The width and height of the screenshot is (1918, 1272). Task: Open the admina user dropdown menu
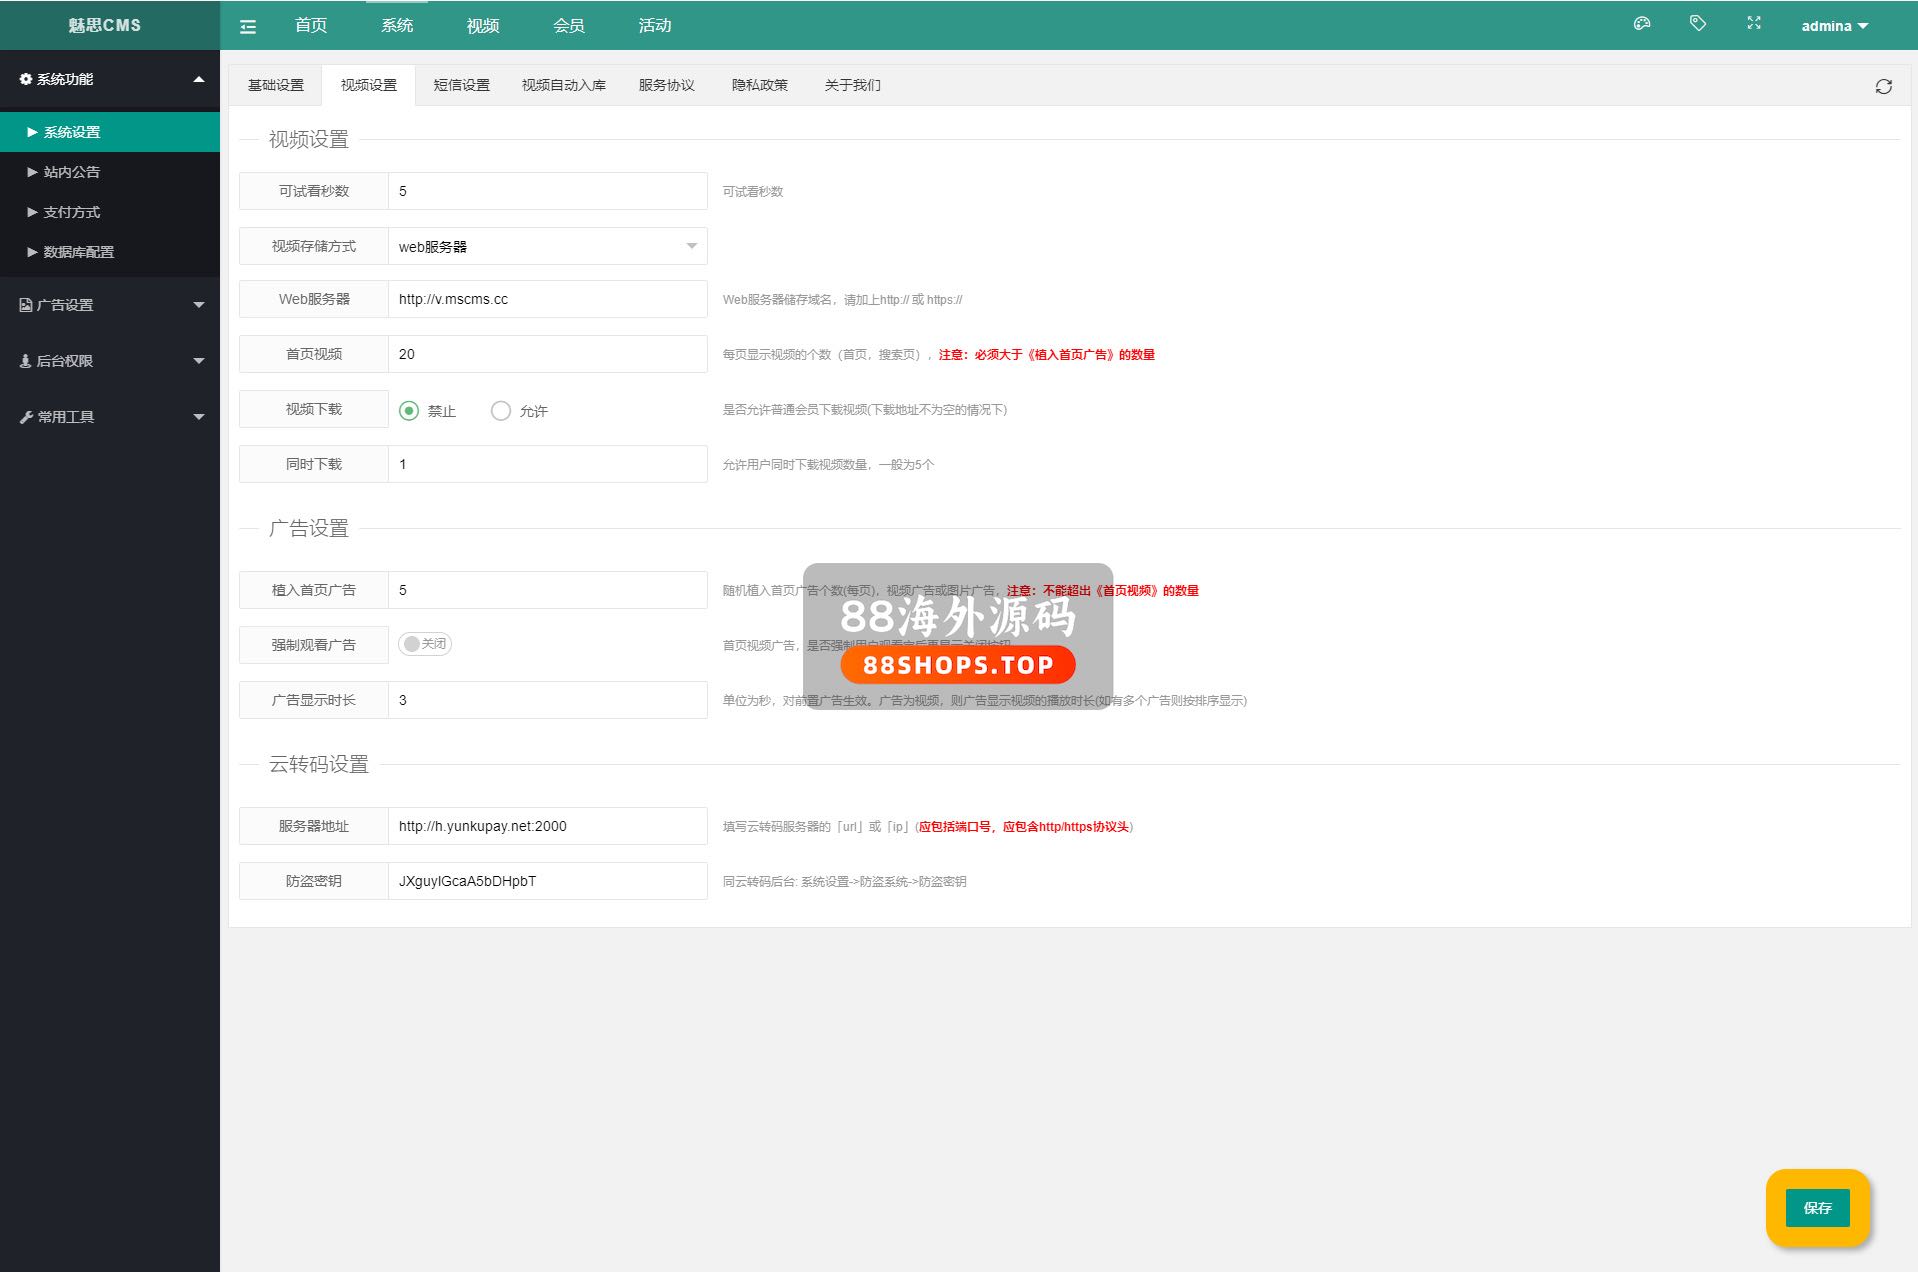point(1834,26)
